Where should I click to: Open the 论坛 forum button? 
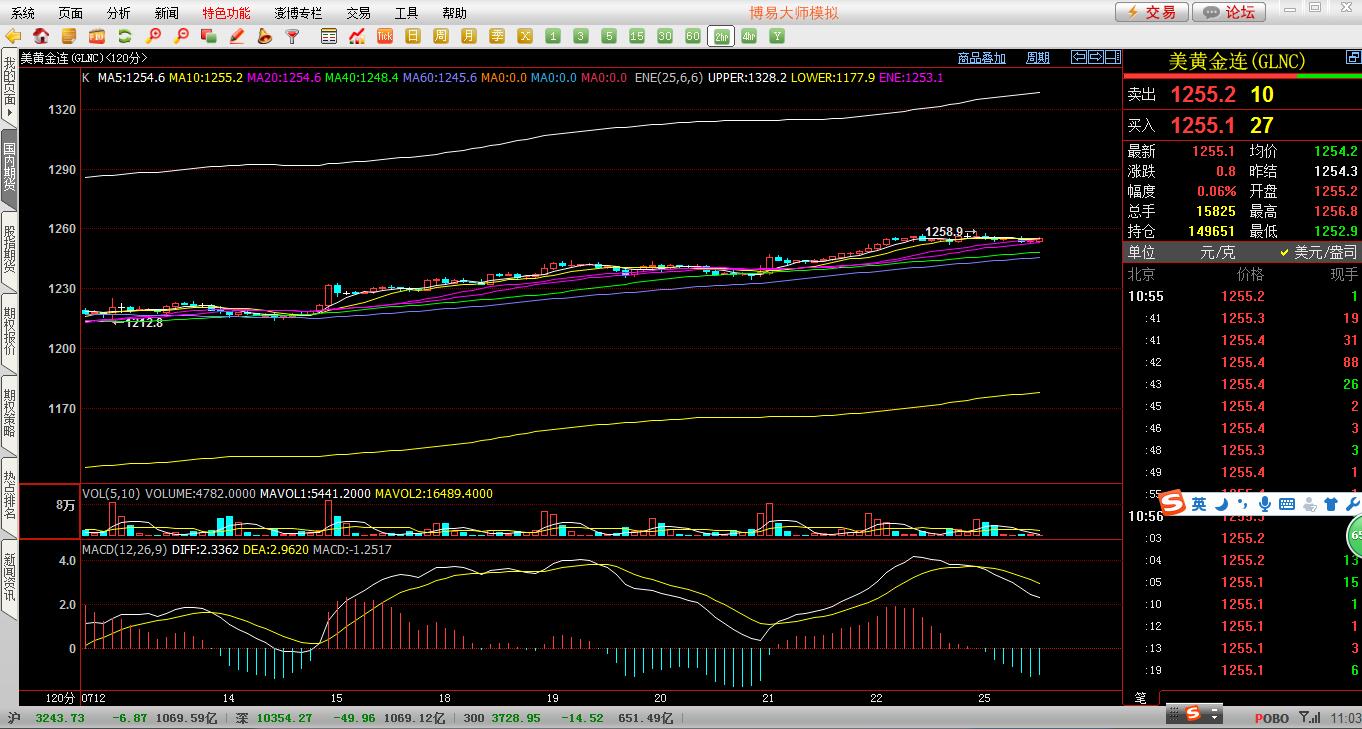click(1230, 12)
